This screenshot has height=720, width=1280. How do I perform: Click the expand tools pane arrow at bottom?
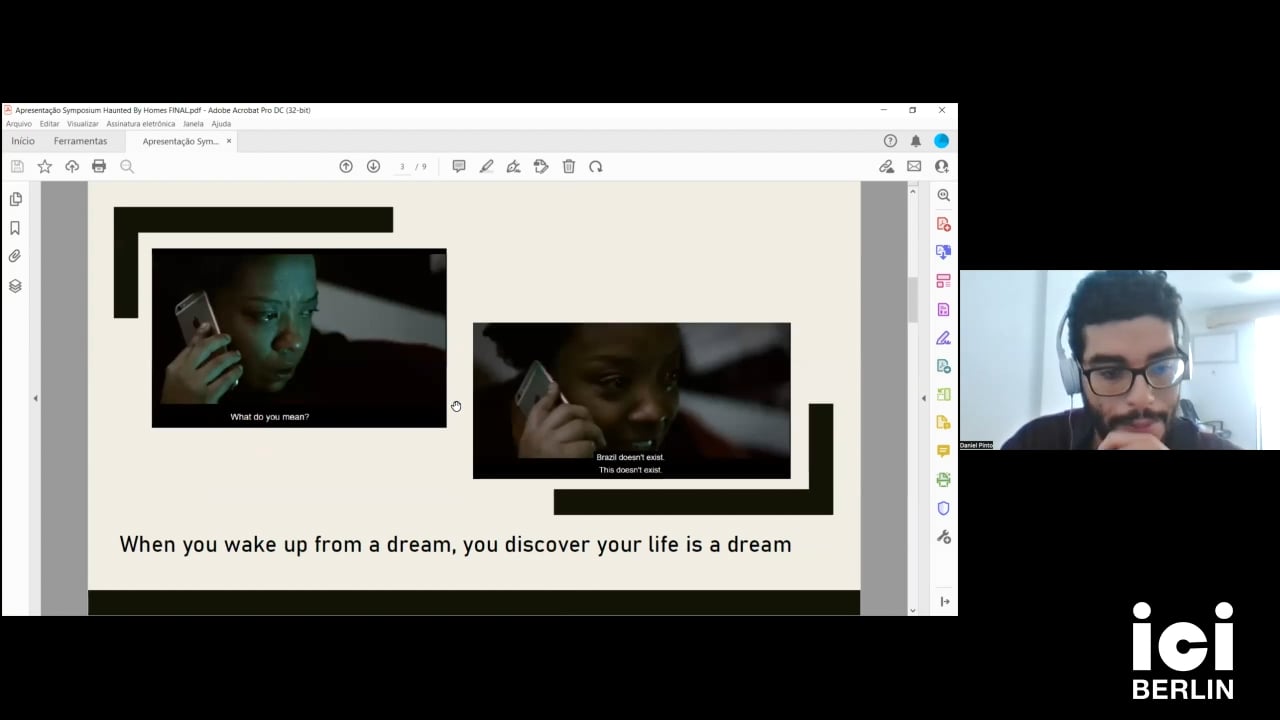point(945,601)
